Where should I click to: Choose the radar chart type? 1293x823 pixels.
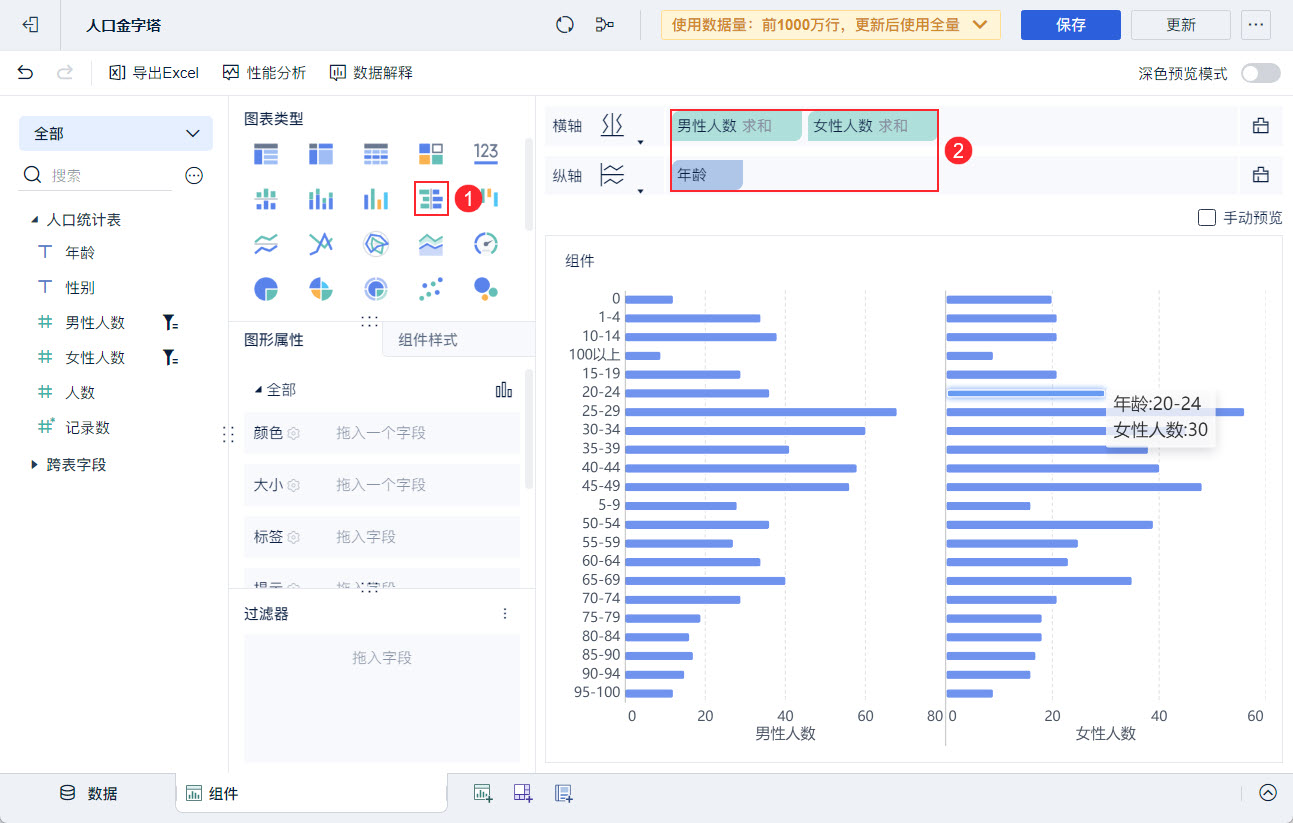tap(376, 244)
